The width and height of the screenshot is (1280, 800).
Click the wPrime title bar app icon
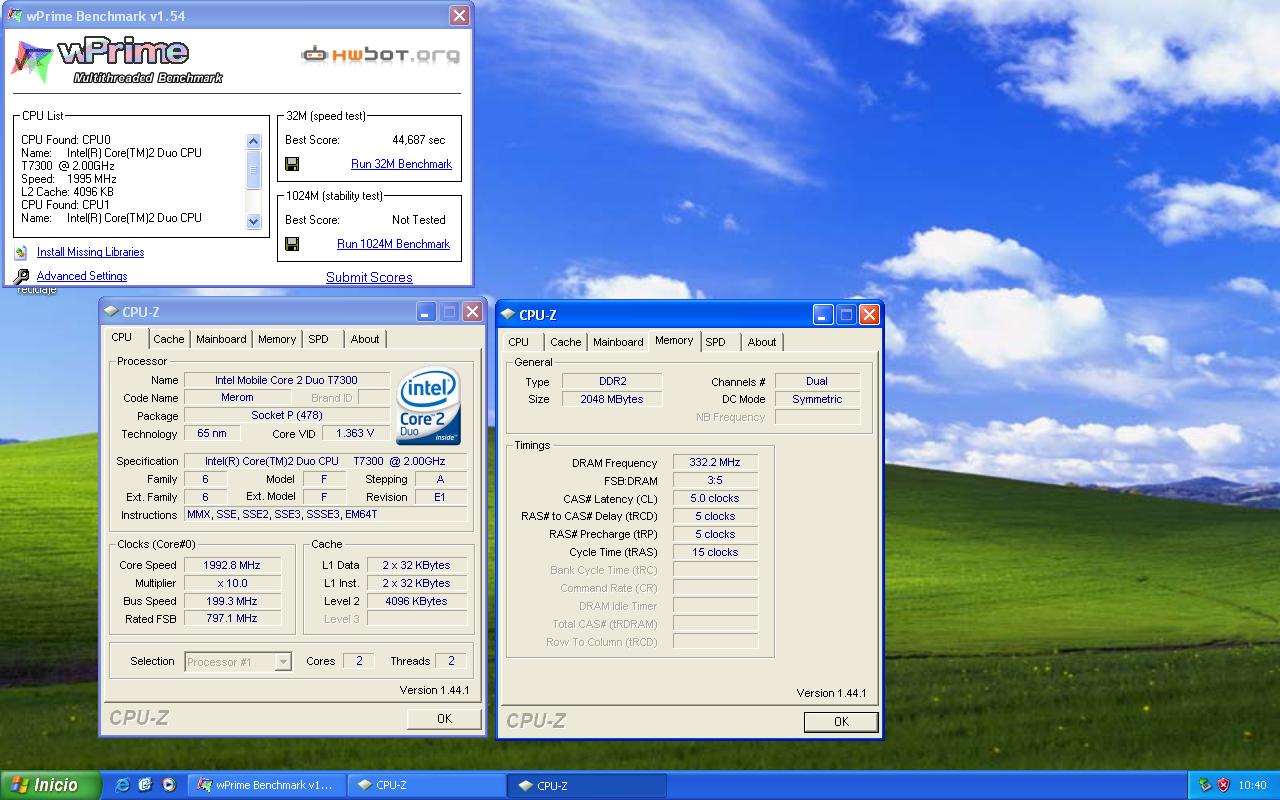(x=15, y=15)
